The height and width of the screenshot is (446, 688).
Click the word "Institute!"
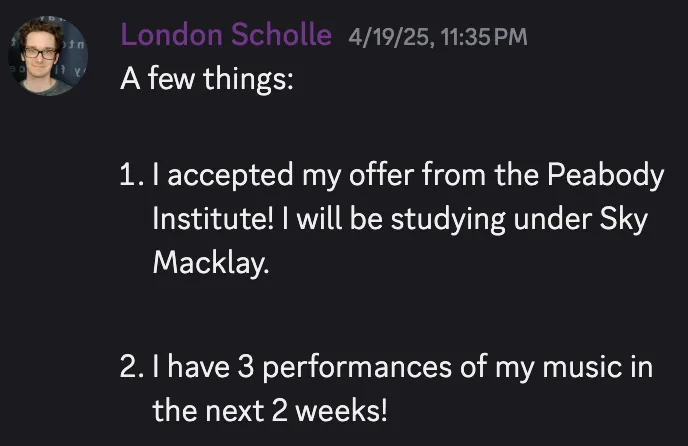[213, 219]
